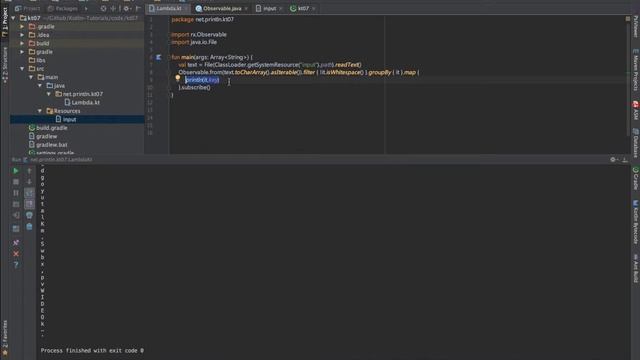The width and height of the screenshot is (640, 360).
Task: Expand the gradle folder below build
Action: (x=22, y=52)
